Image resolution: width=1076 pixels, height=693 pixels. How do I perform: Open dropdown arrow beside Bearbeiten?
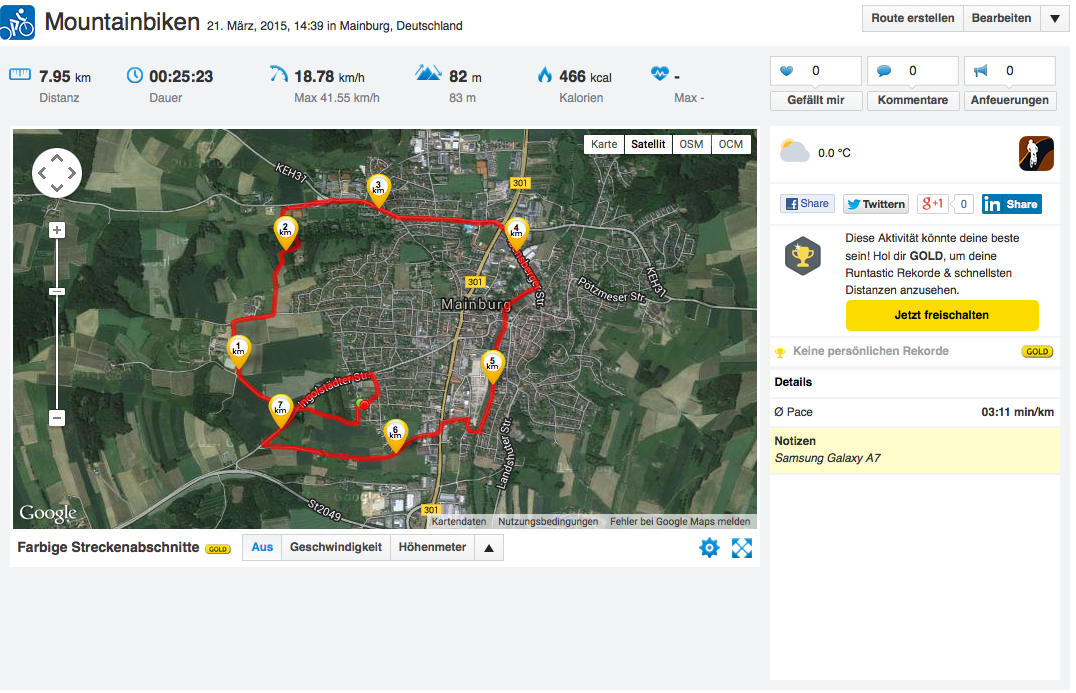(x=1055, y=18)
